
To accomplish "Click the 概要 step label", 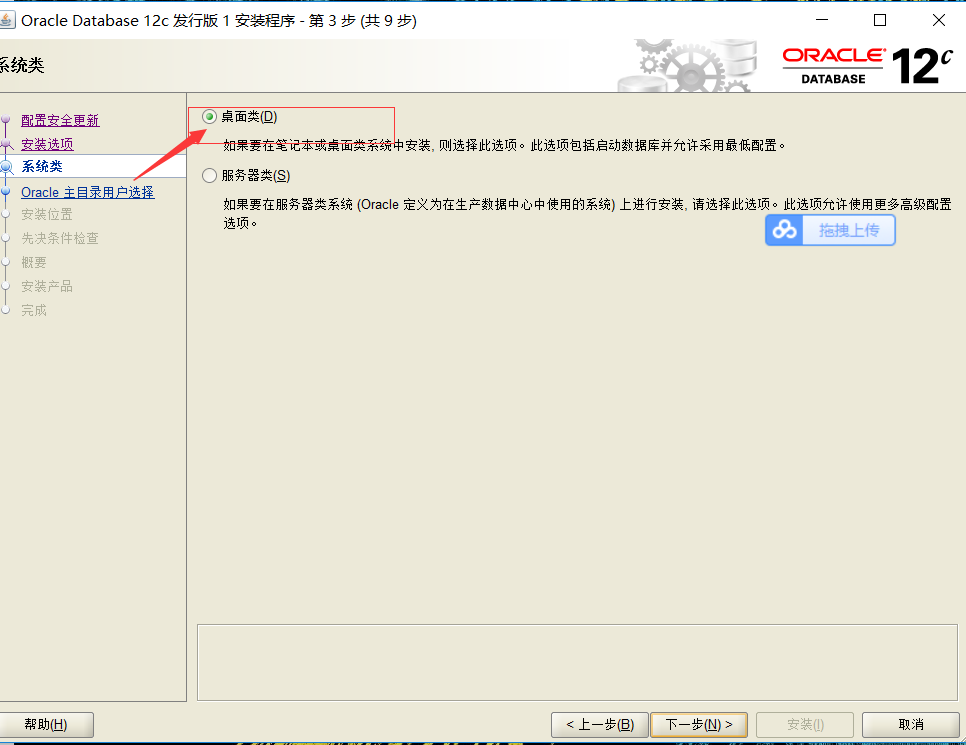I will tap(34, 263).
